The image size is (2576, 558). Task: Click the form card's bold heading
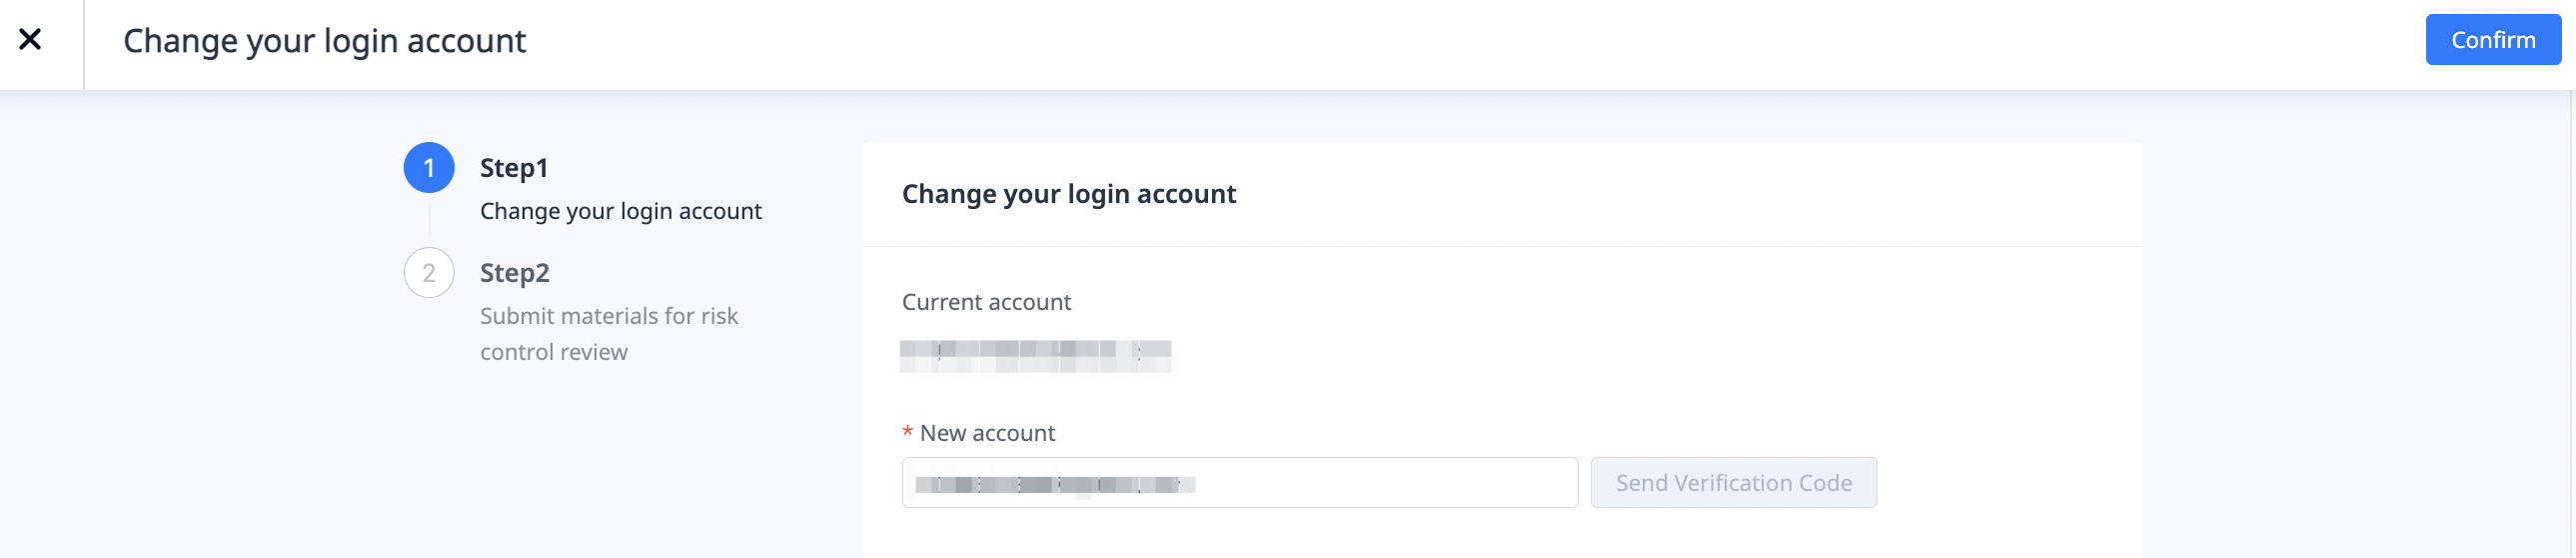tap(1068, 194)
